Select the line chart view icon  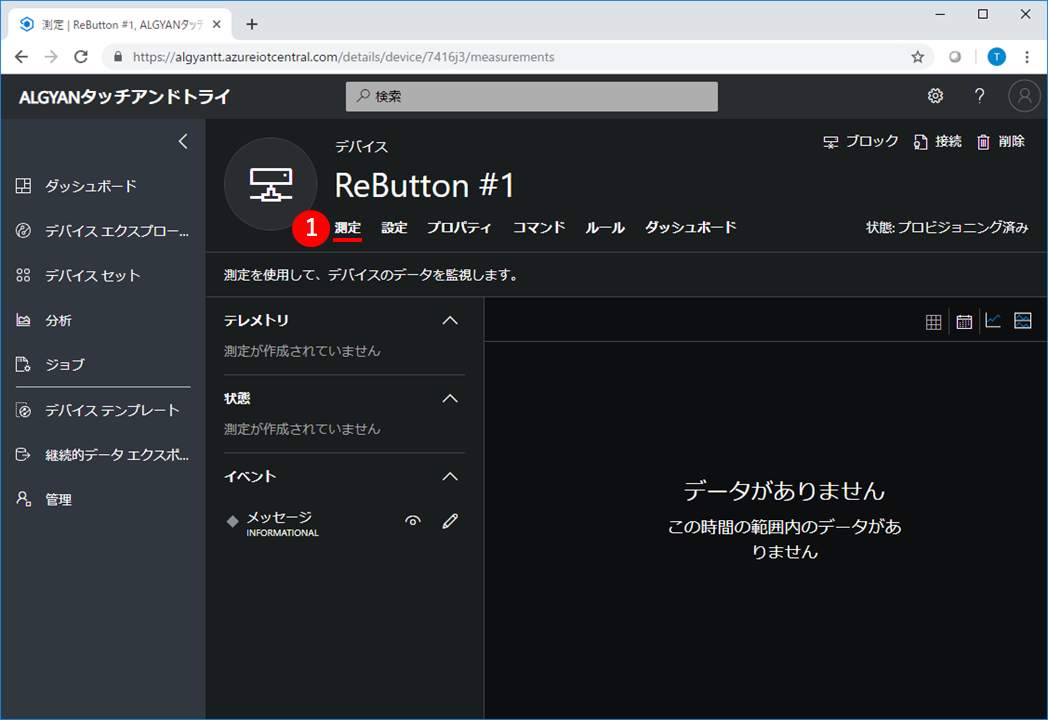[x=993, y=321]
